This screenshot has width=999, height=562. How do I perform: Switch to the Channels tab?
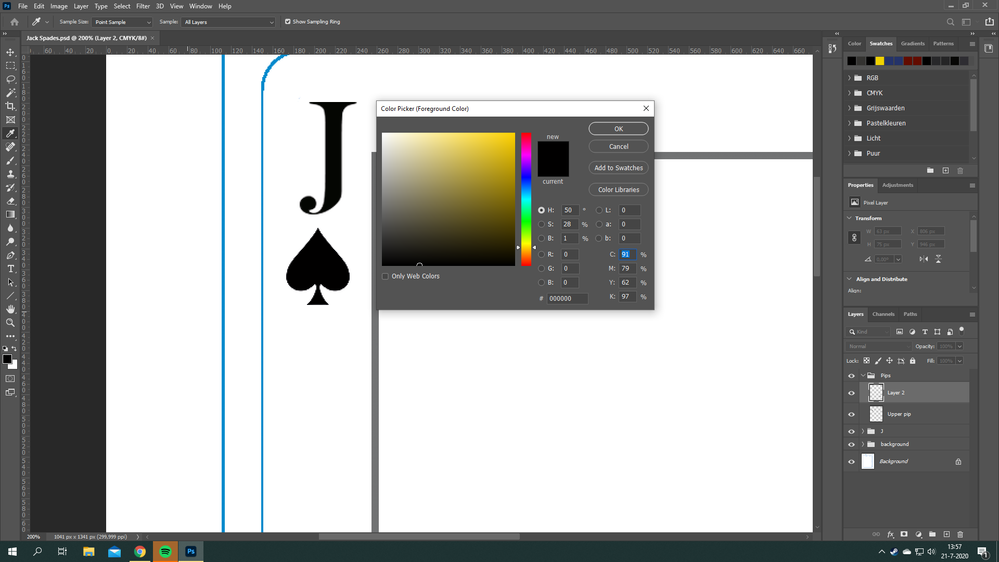pyautogui.click(x=883, y=314)
